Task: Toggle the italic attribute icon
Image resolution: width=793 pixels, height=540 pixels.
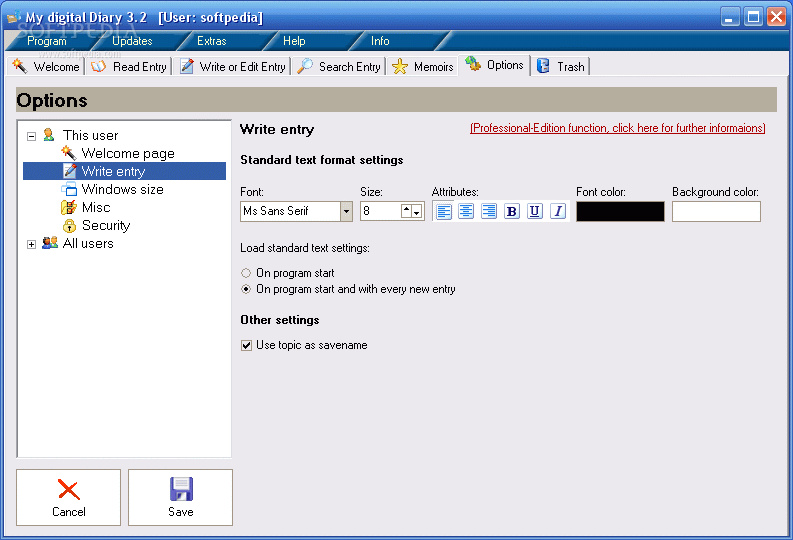Action: (x=558, y=211)
